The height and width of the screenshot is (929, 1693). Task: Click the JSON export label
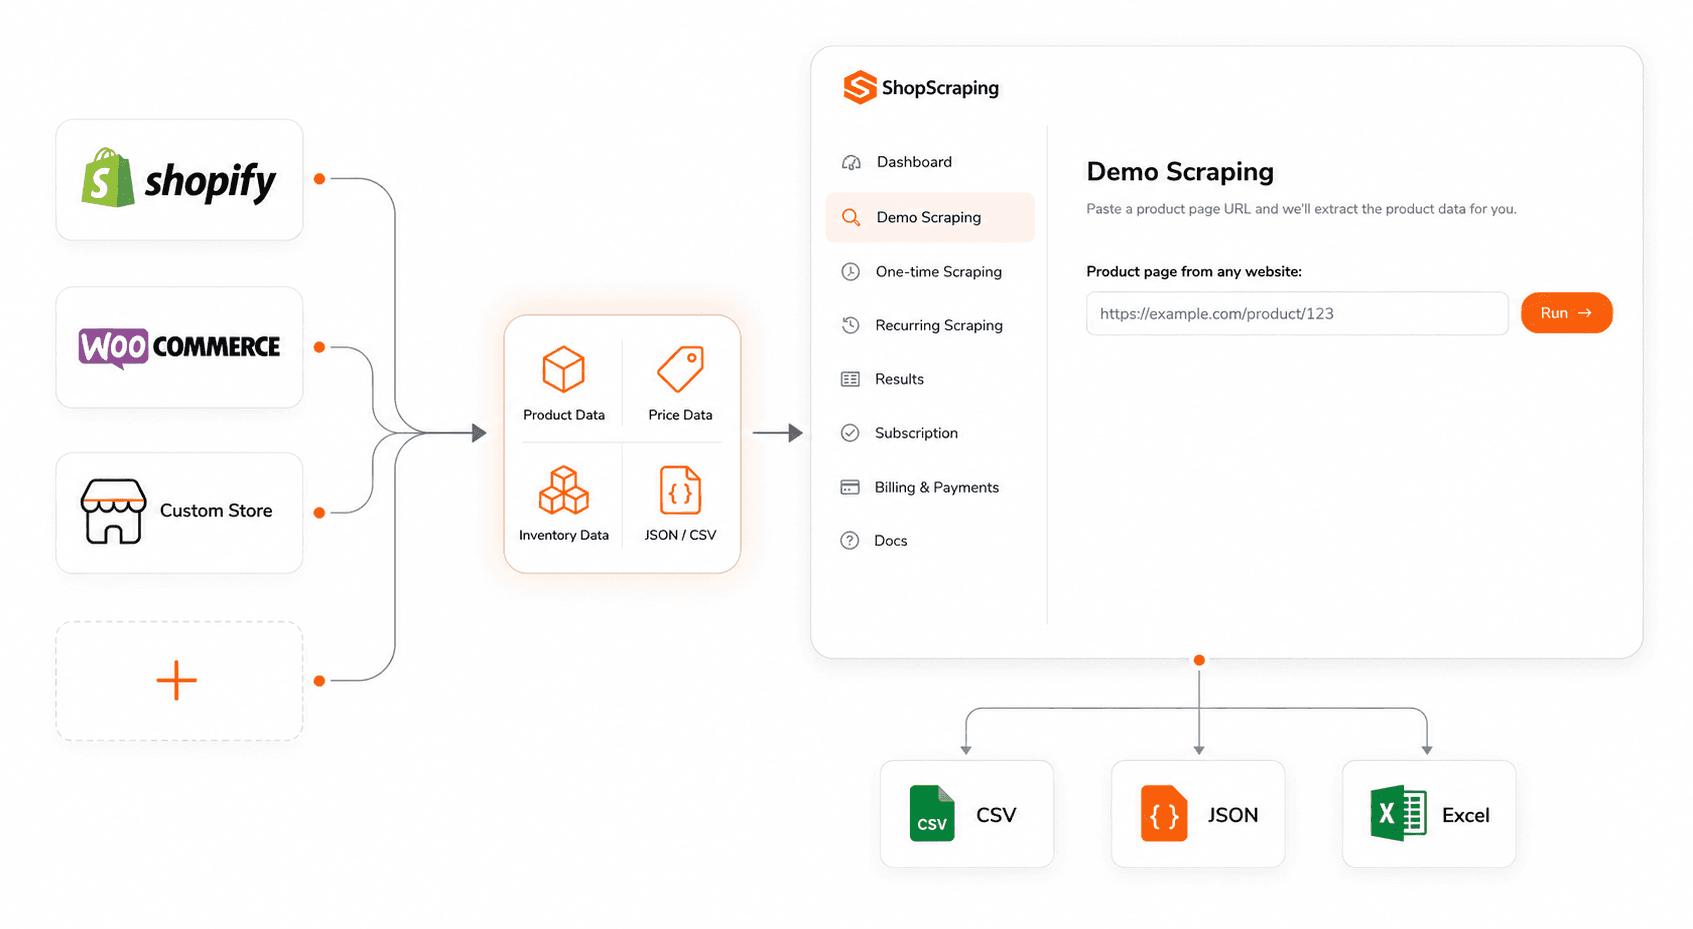(1233, 815)
